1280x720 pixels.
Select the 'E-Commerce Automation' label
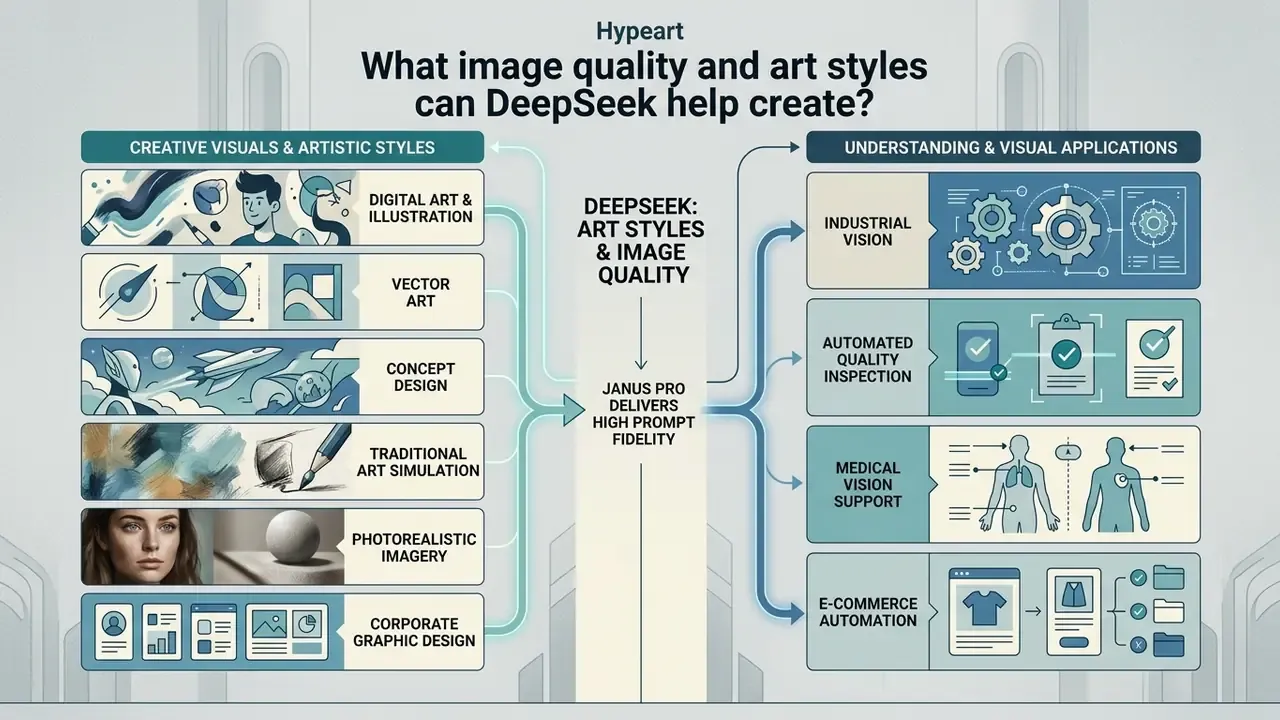pos(867,612)
